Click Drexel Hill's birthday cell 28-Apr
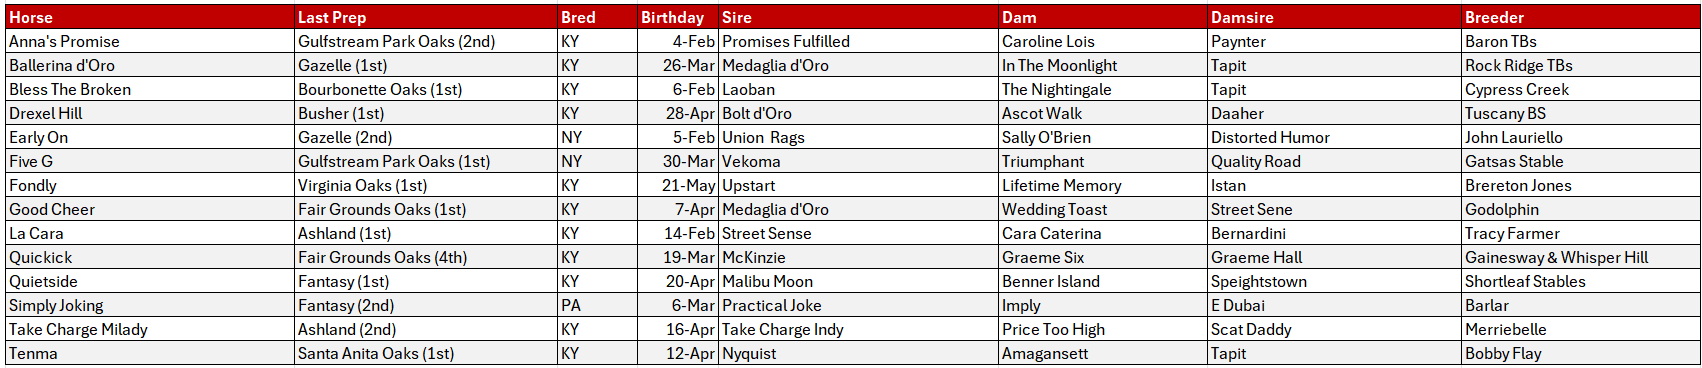This screenshot has height=368, width=1702. click(678, 113)
